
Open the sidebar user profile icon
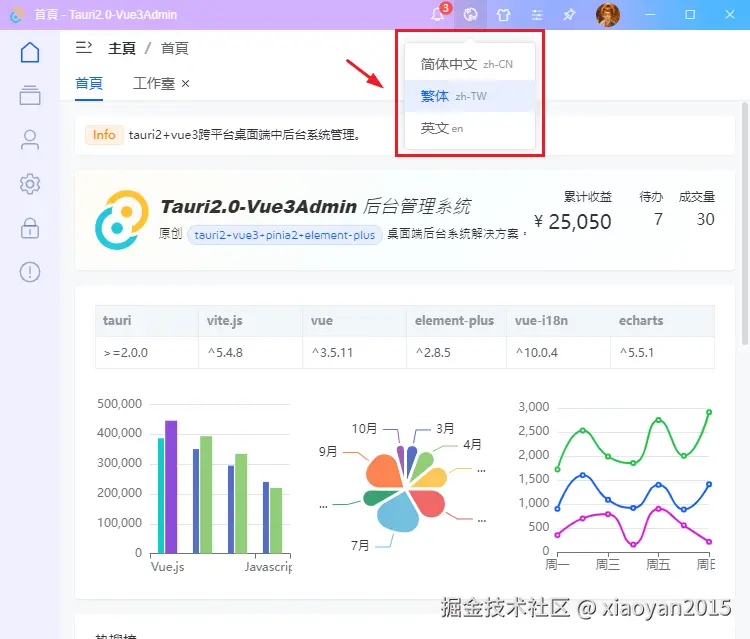[30, 139]
